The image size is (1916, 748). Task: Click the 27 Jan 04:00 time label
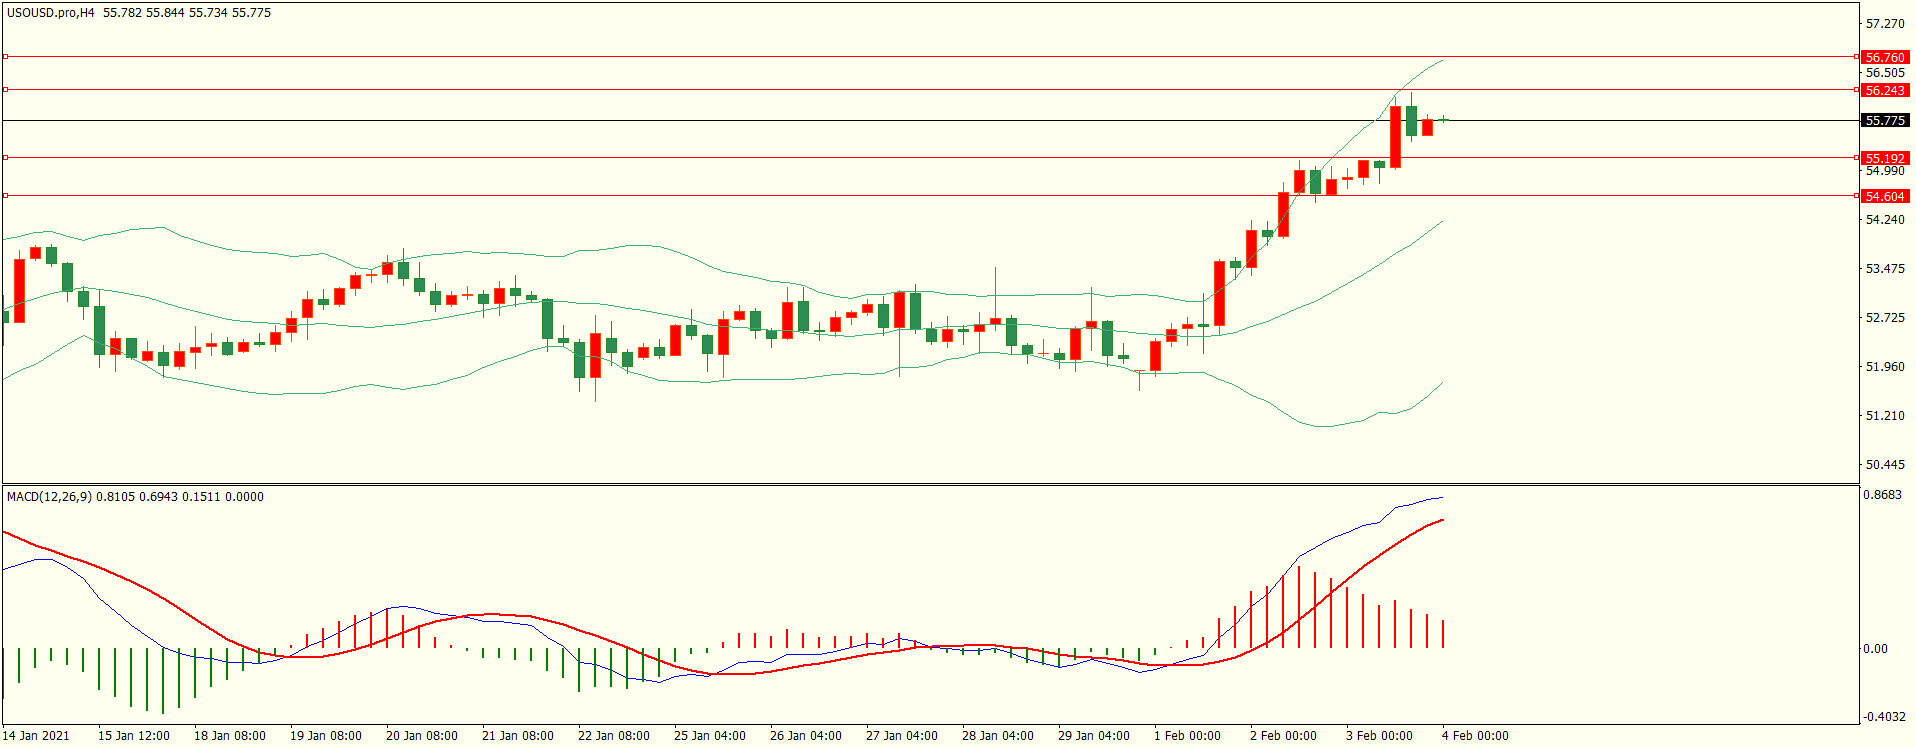pyautogui.click(x=902, y=735)
